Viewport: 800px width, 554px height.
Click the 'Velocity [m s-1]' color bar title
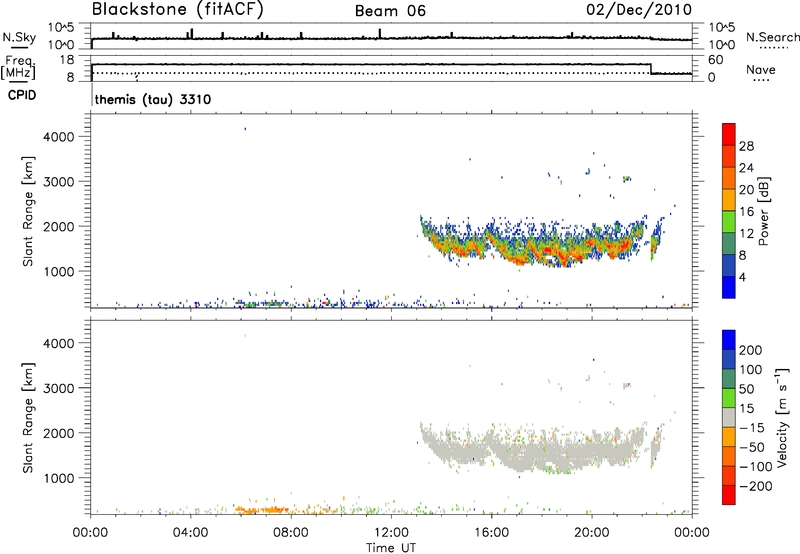click(x=782, y=417)
